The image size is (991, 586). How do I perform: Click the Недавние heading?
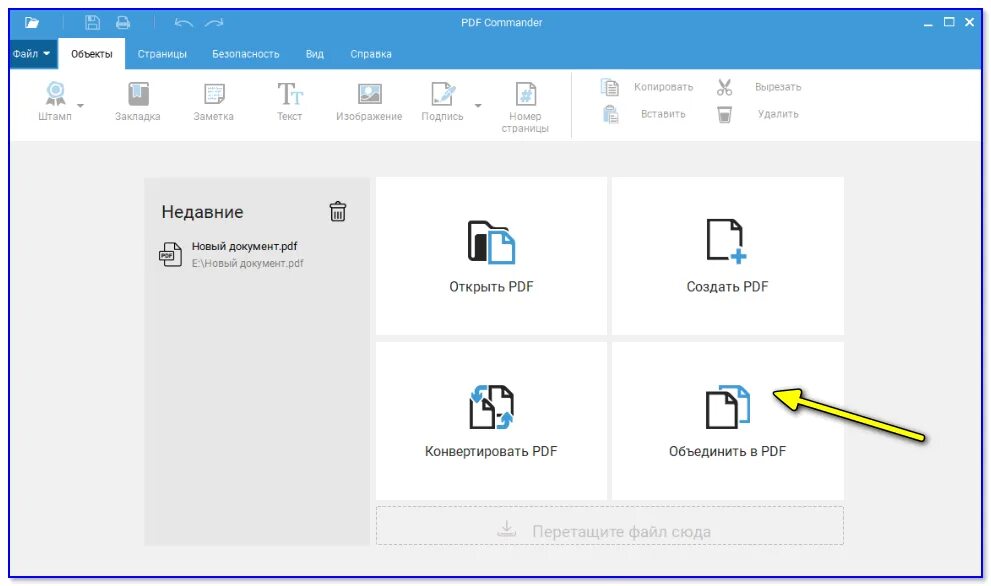point(202,212)
